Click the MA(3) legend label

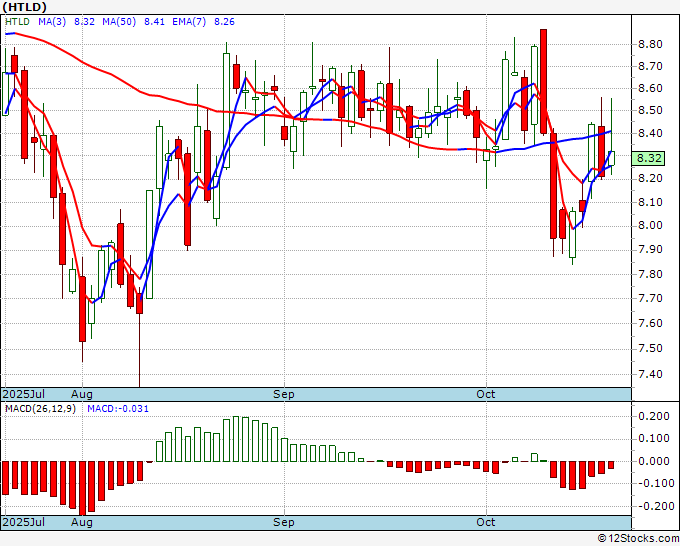point(52,22)
